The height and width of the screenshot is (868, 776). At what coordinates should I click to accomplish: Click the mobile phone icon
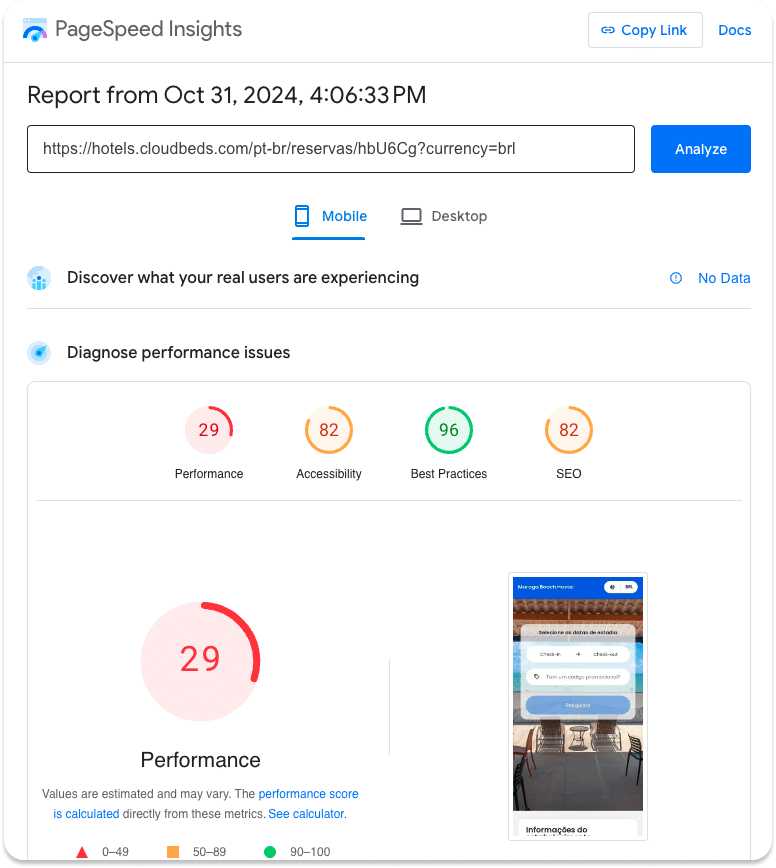pyautogui.click(x=302, y=216)
